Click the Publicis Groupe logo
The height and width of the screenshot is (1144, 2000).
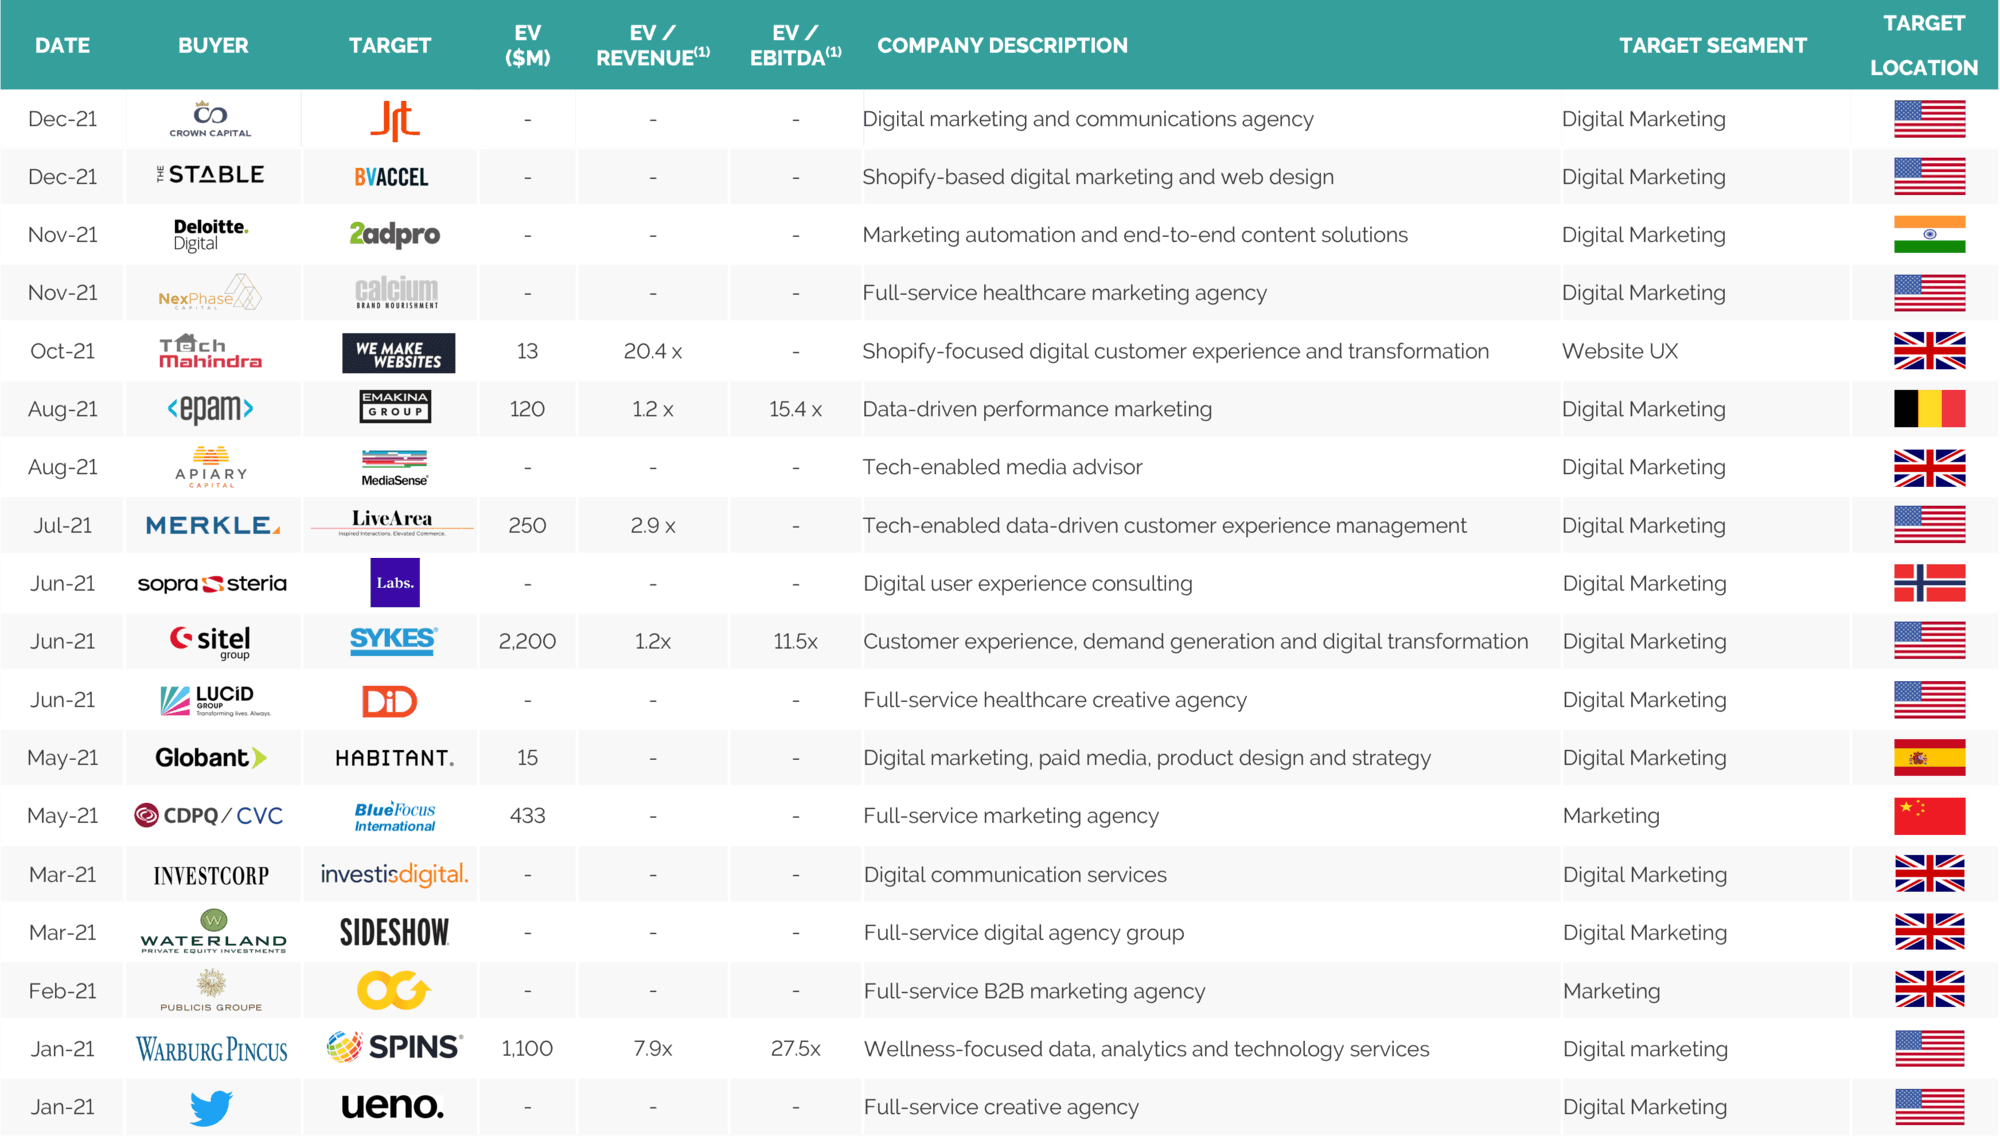tap(211, 990)
